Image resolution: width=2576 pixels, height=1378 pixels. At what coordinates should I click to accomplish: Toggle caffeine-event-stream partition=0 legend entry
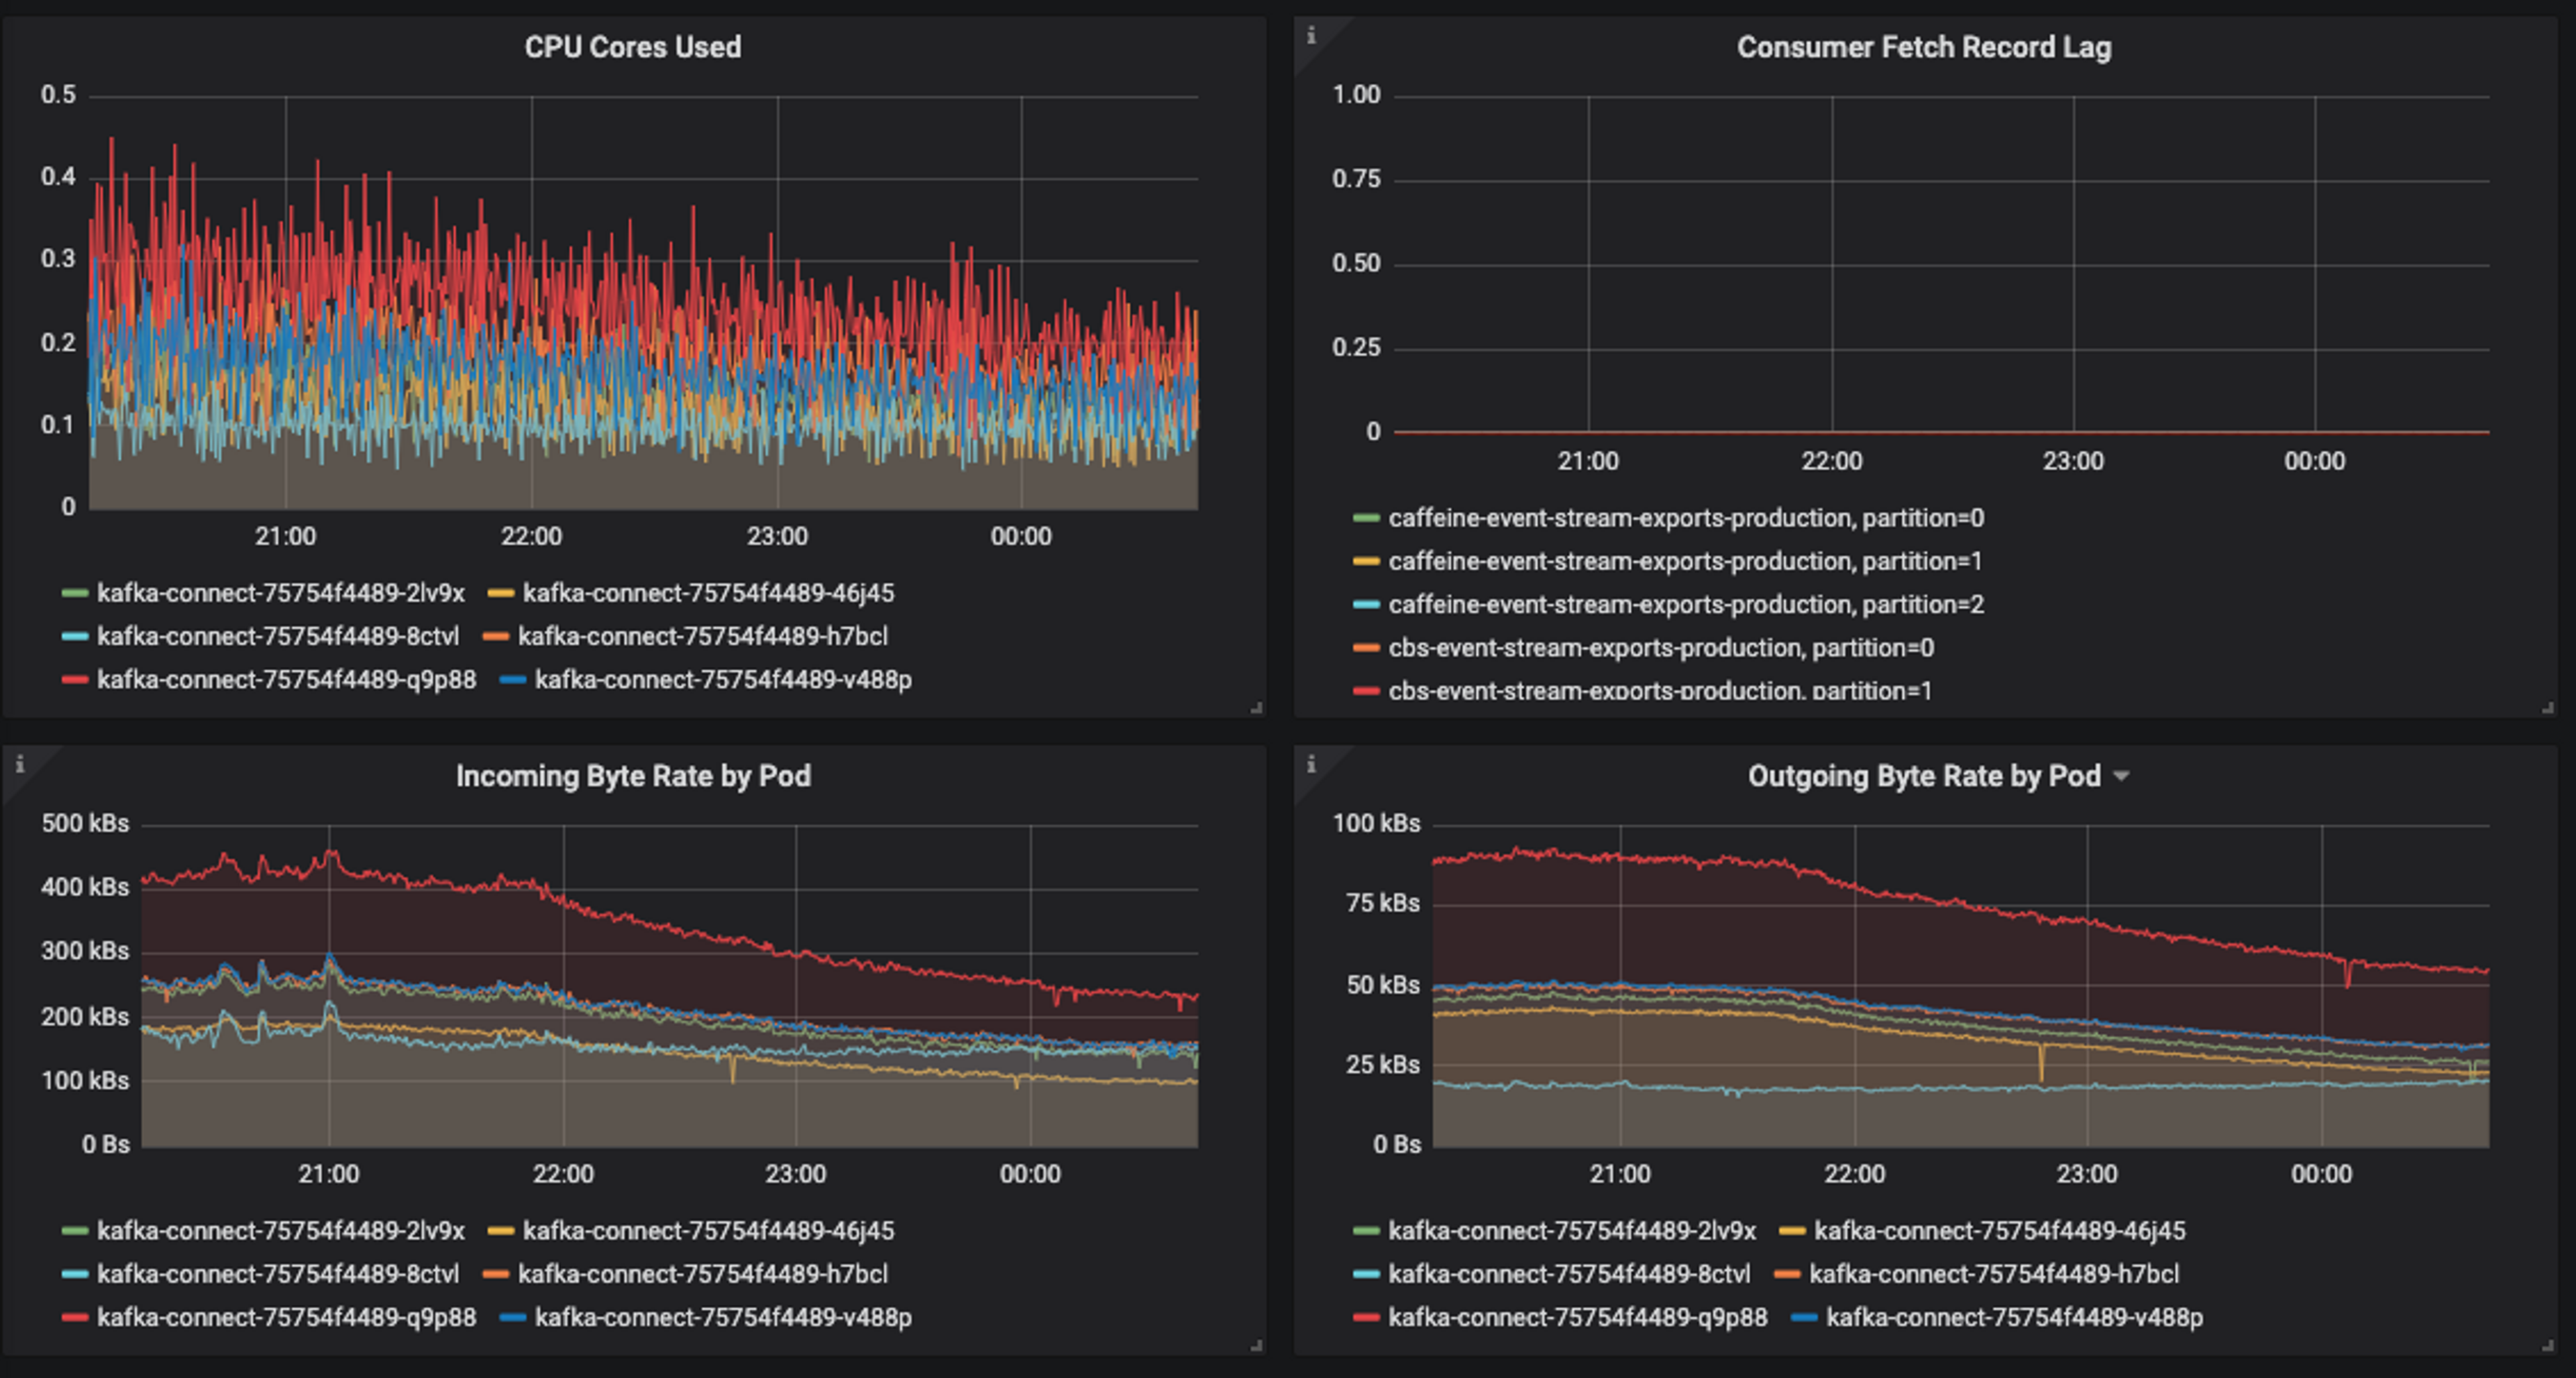[x=1686, y=518]
